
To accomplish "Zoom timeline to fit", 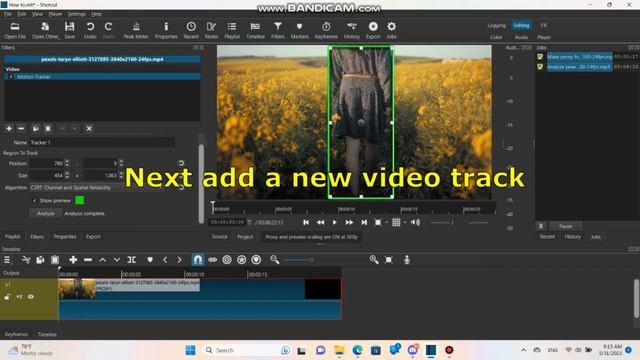I will click(389, 260).
